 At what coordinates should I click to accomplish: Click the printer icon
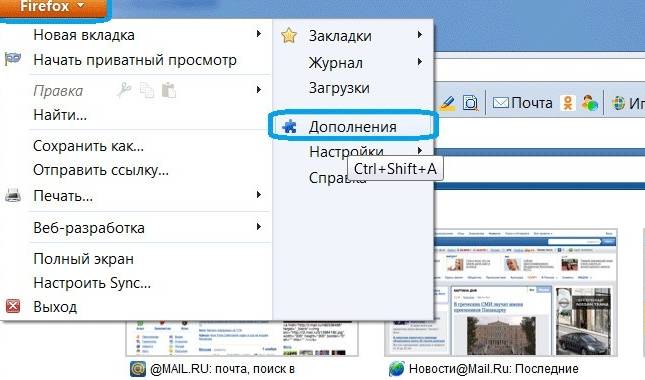(x=13, y=195)
